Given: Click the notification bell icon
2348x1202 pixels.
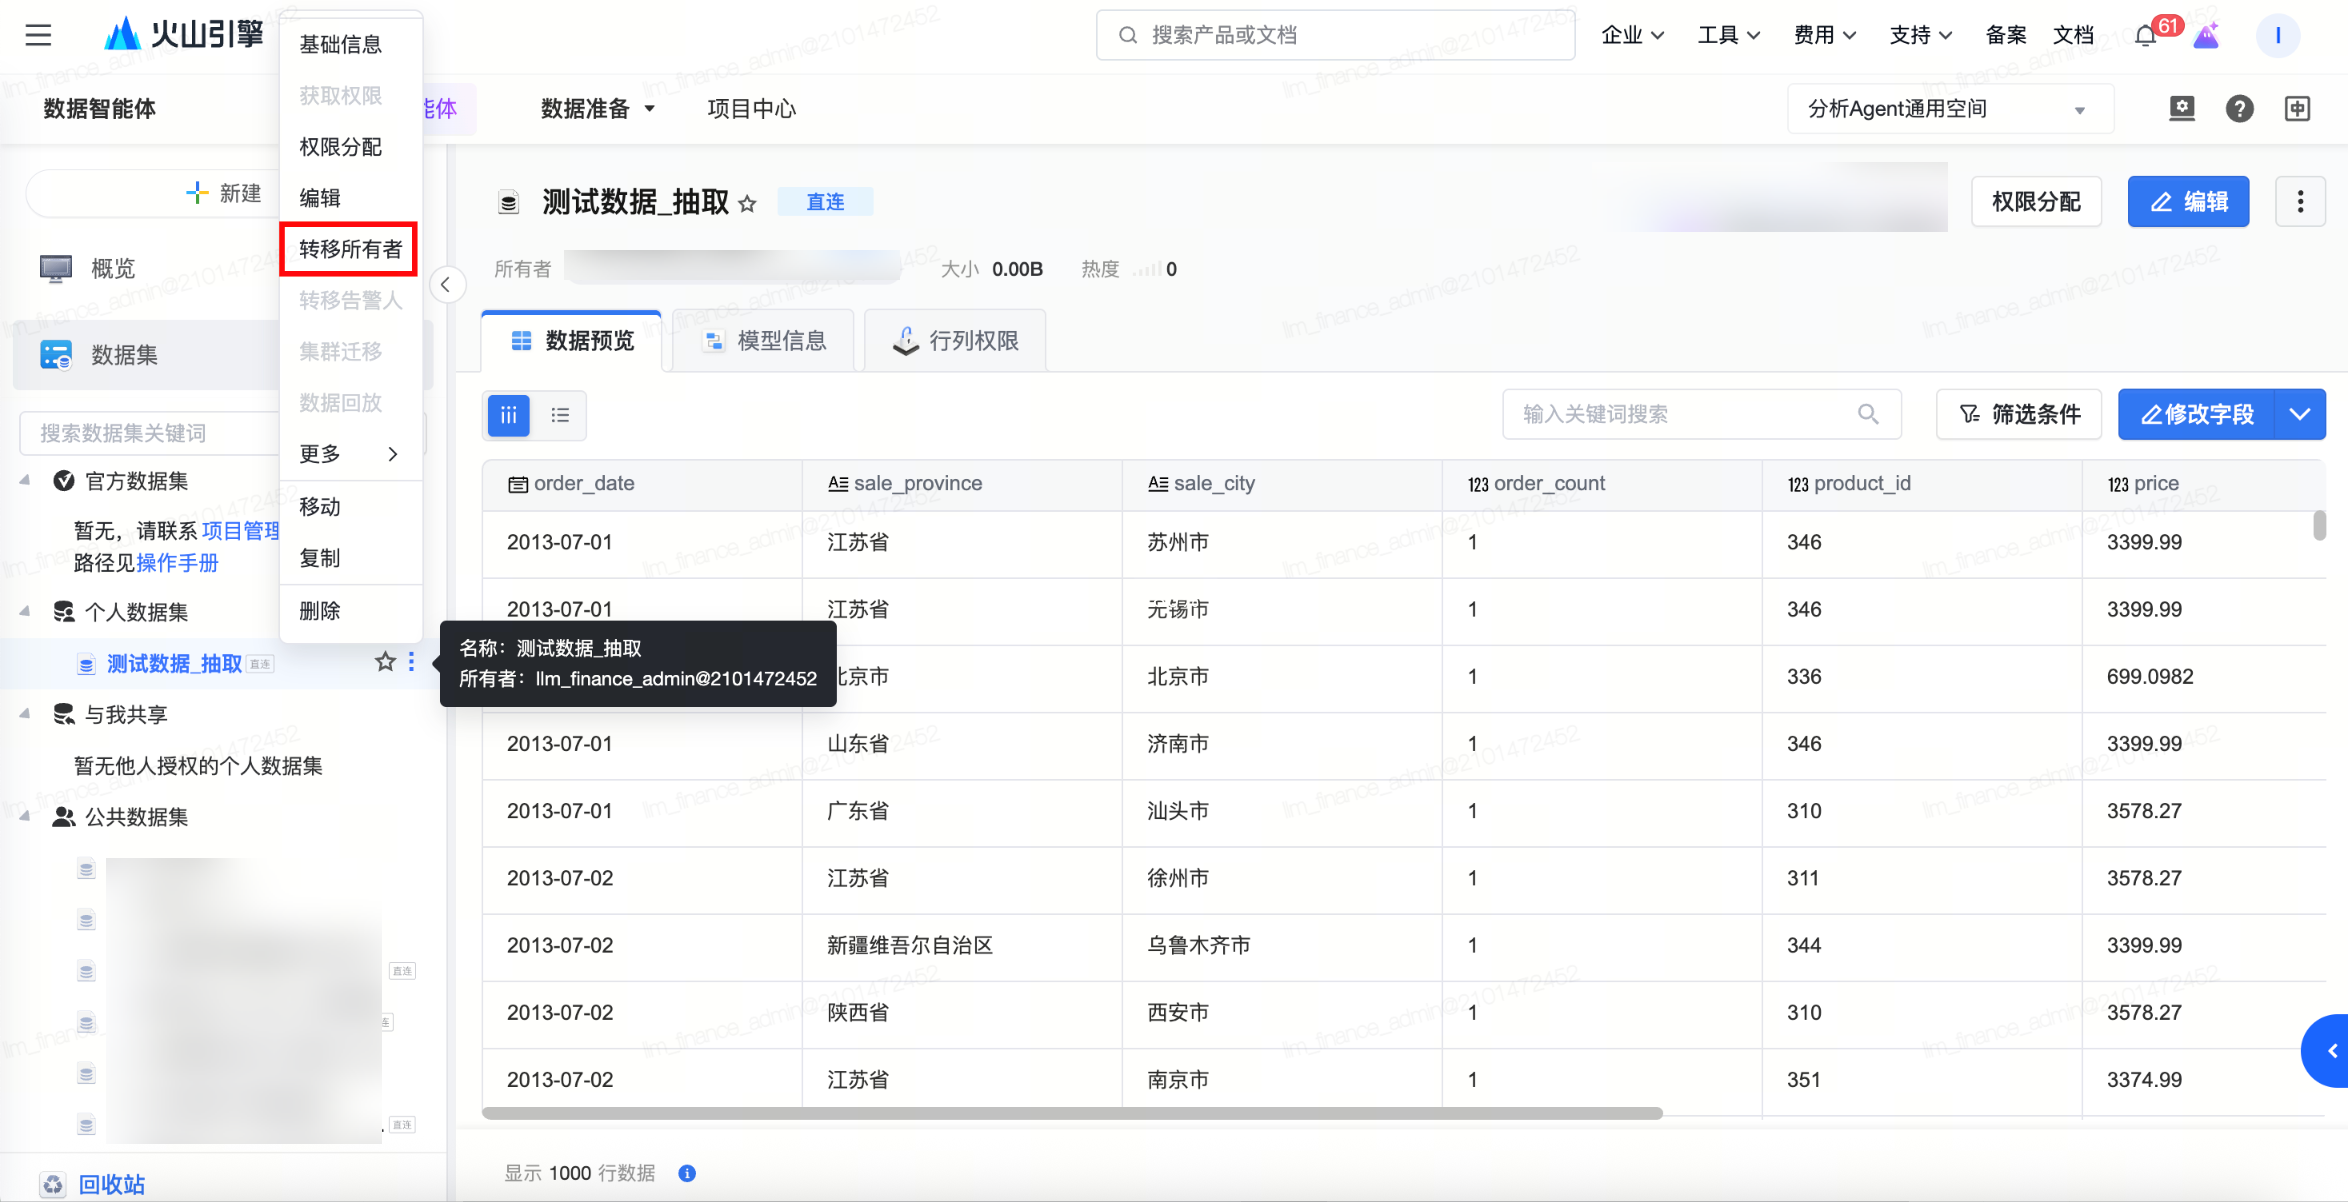Looking at the screenshot, I should click(2145, 36).
